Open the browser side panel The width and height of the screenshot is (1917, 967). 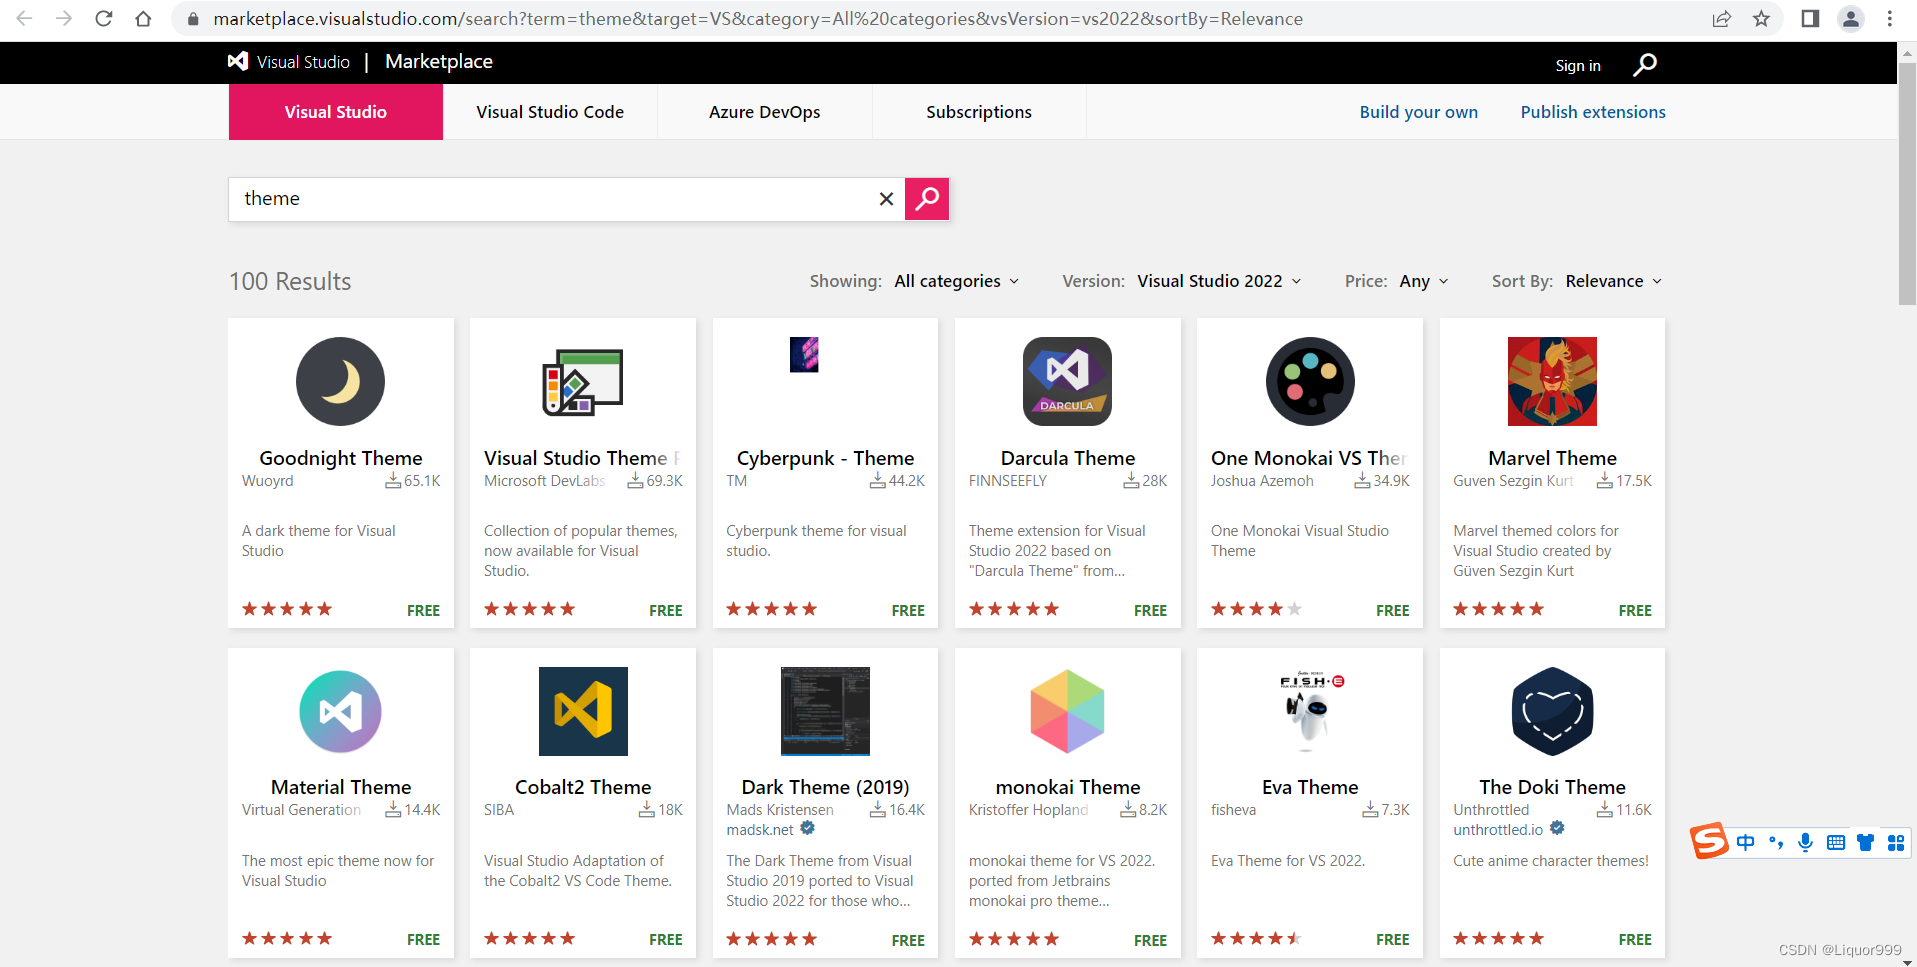[1810, 19]
